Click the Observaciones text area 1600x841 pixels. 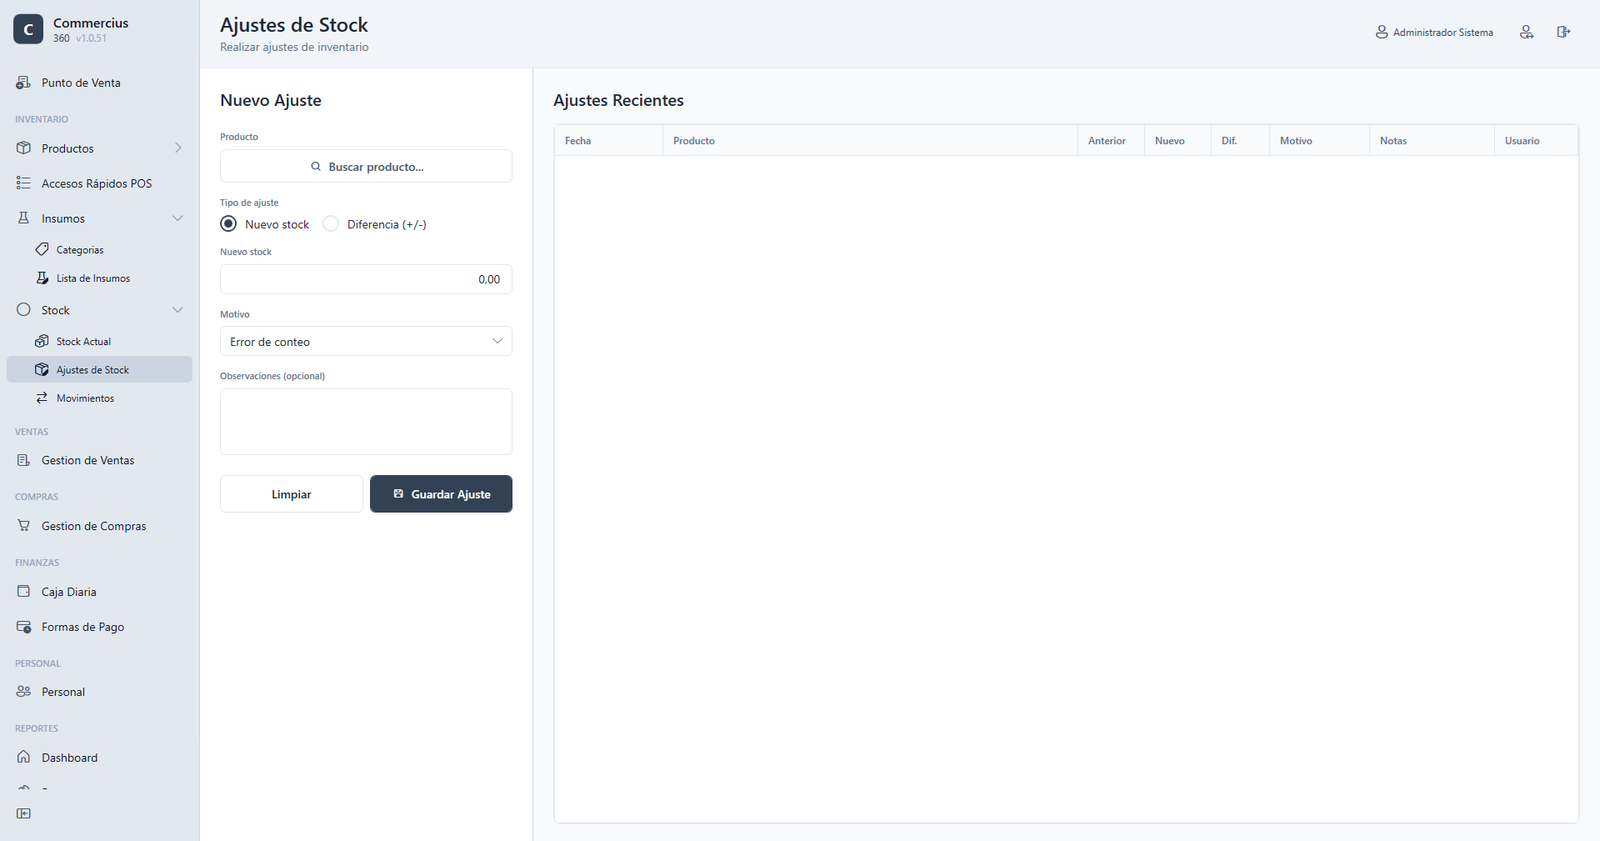[366, 421]
